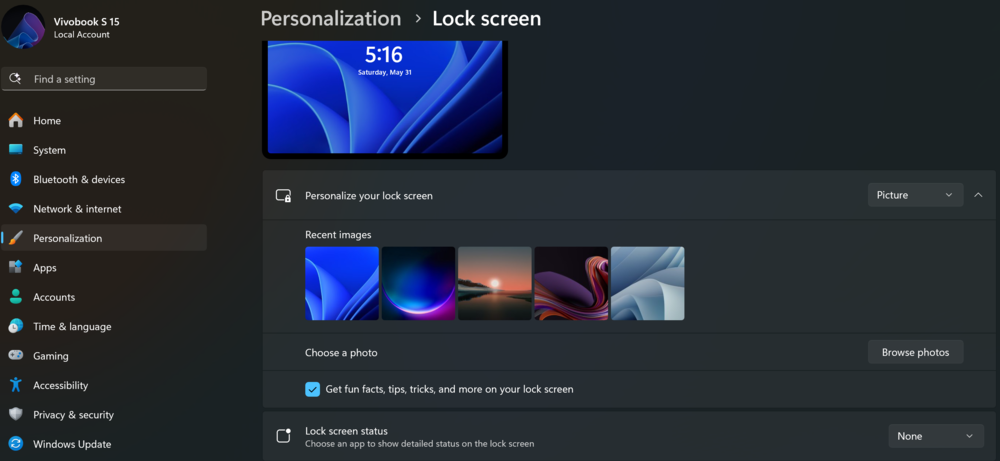1000x461 pixels.
Task: Click the lock screen icon beside Personalize
Action: (x=283, y=196)
